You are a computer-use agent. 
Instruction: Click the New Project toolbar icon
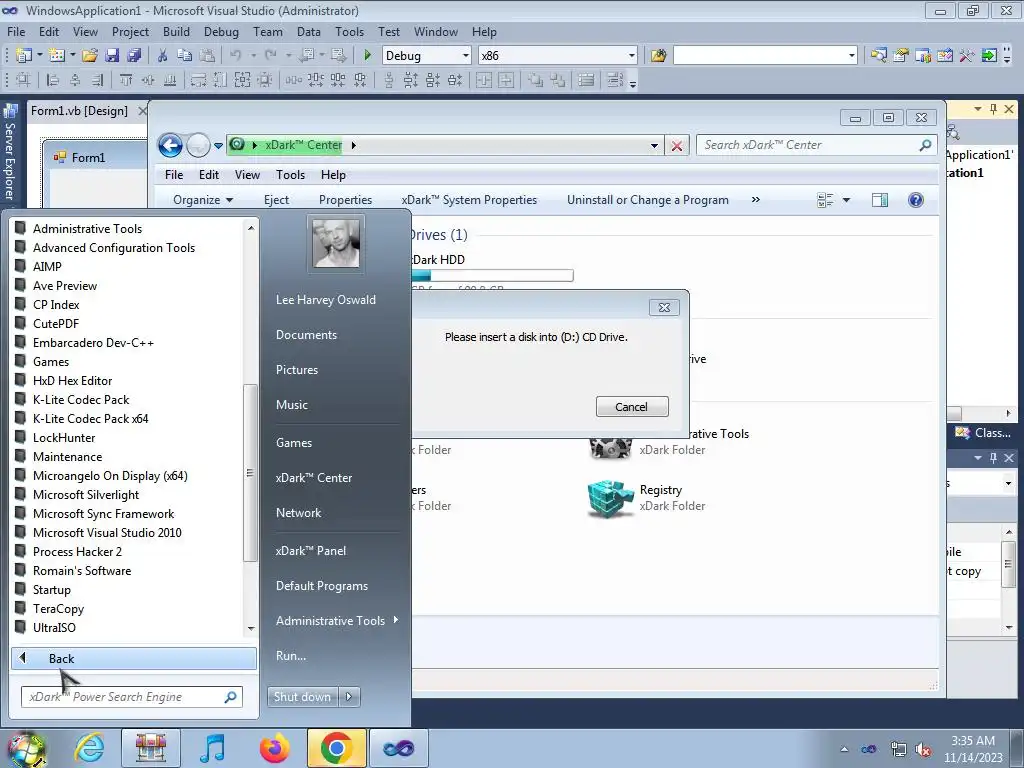(x=24, y=56)
